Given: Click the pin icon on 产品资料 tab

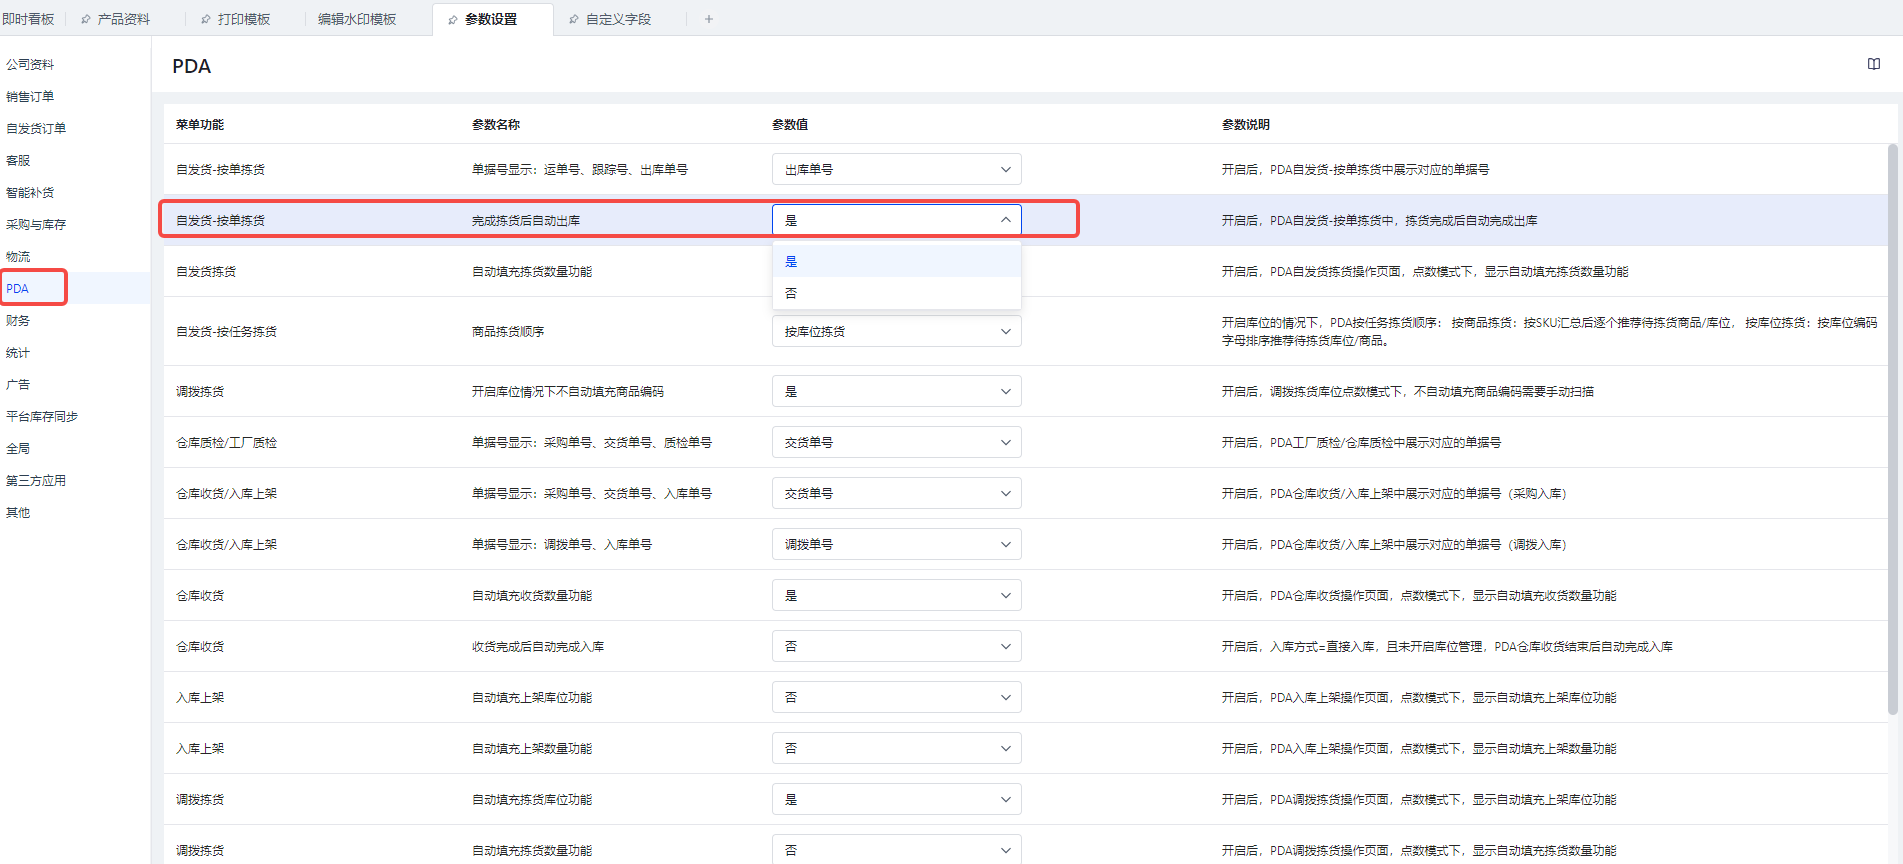Looking at the screenshot, I should [86, 20].
